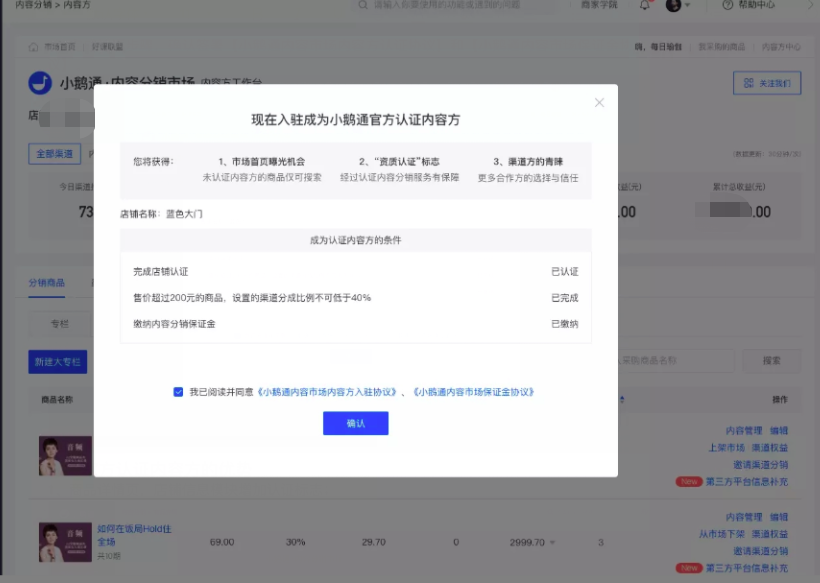
Task: Click second 第三方平台信息补充 link
Action: point(747,568)
